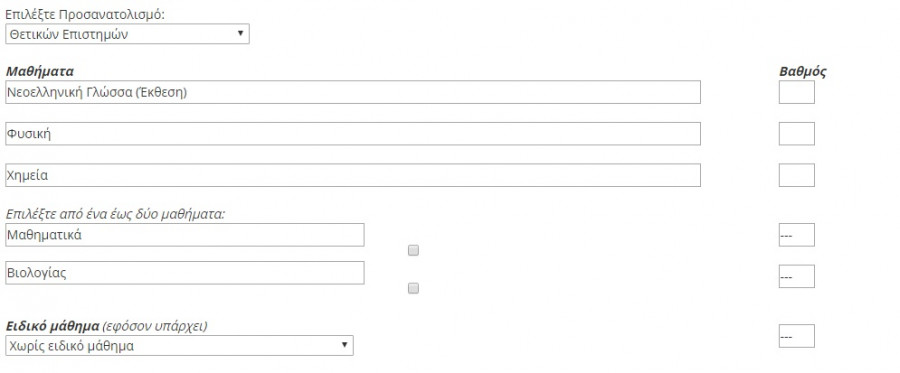
Task: Click the Μαθηματικά grade box showing dashes
Action: tap(797, 235)
